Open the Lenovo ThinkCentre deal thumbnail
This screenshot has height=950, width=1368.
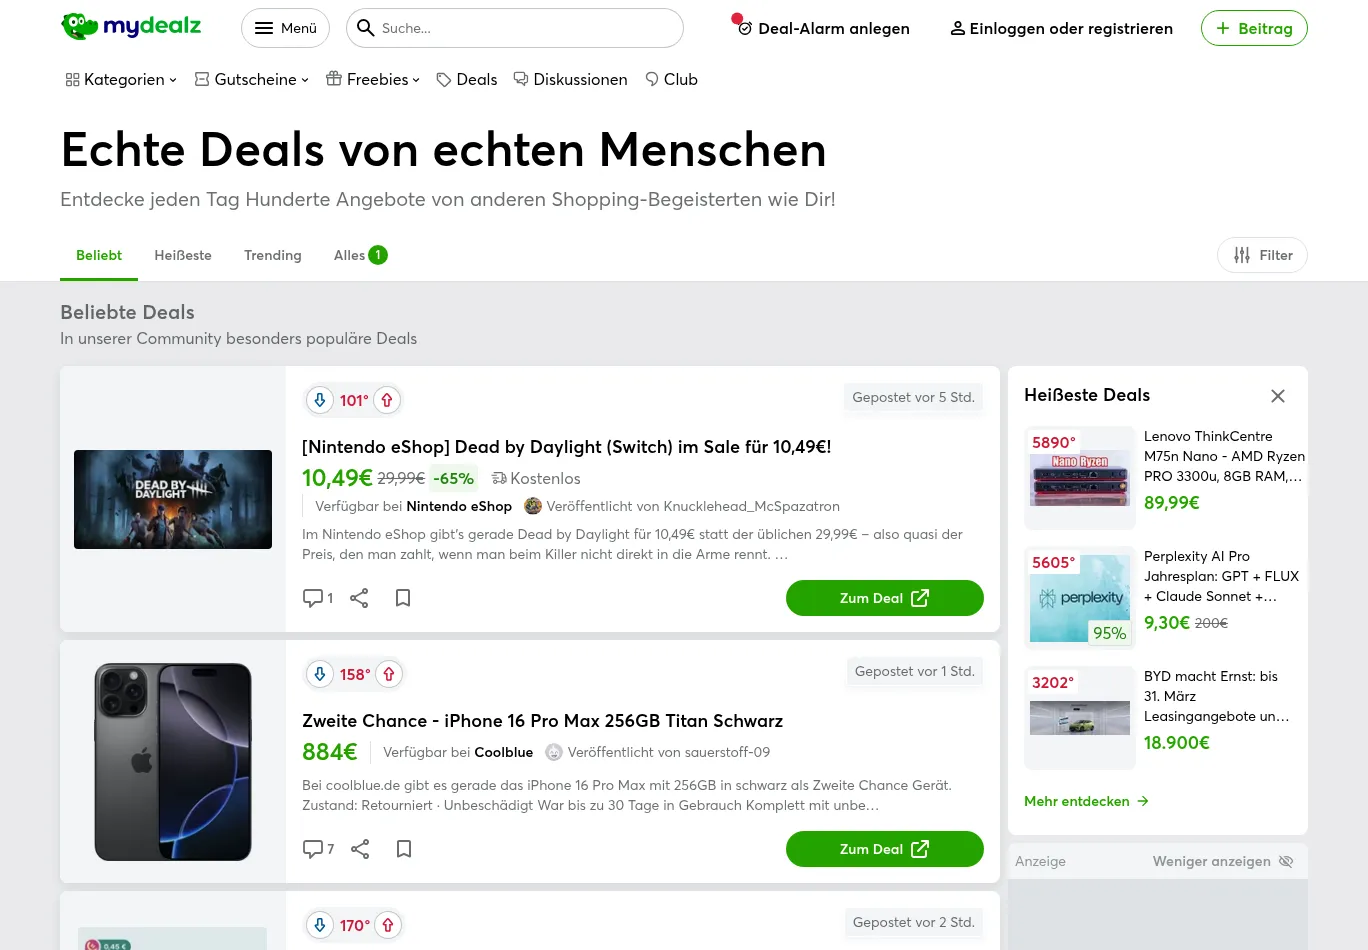(1080, 478)
